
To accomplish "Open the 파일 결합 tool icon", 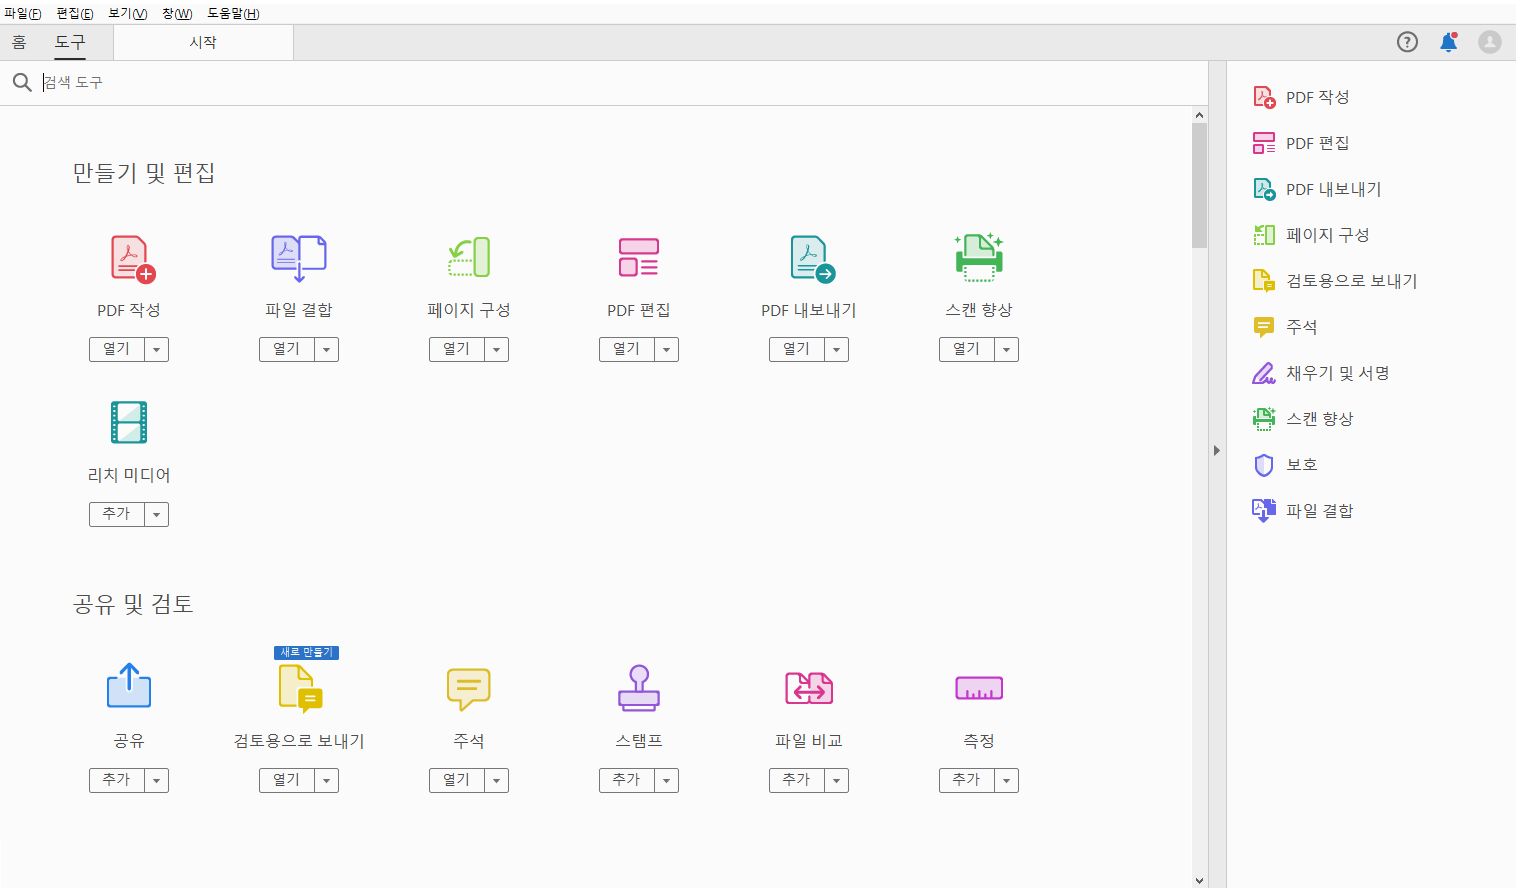I will coord(298,256).
